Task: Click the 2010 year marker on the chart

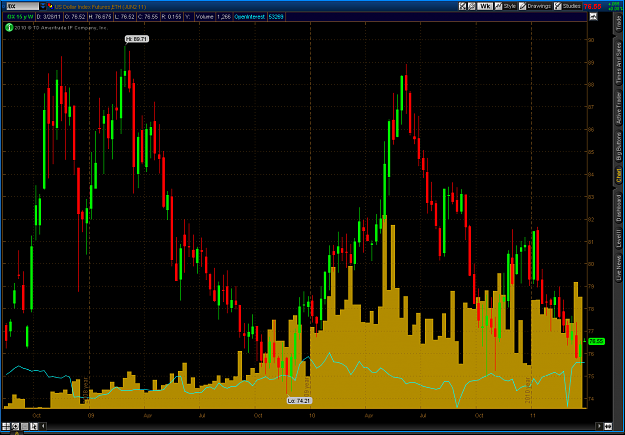Action: (x=528, y=390)
